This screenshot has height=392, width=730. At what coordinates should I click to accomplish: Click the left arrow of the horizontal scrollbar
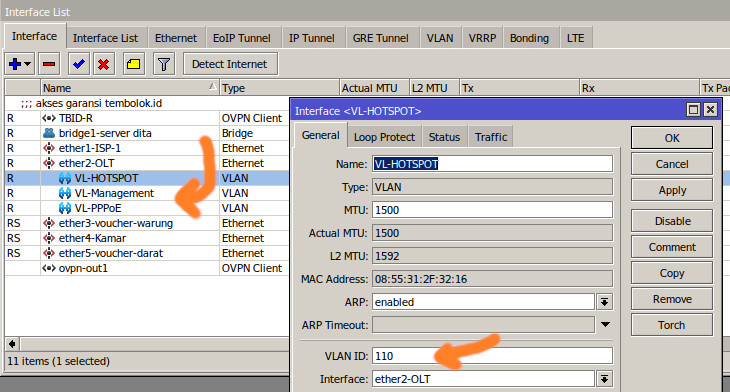click(x=12, y=344)
